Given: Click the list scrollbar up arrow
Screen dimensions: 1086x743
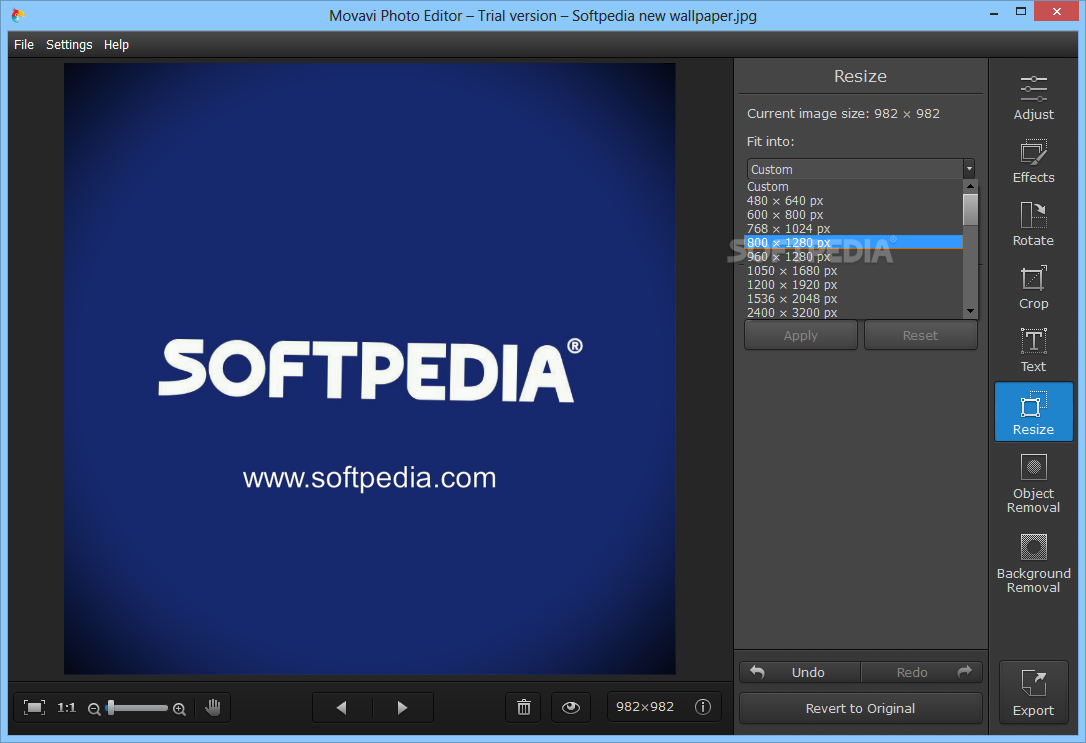Looking at the screenshot, I should point(970,186).
